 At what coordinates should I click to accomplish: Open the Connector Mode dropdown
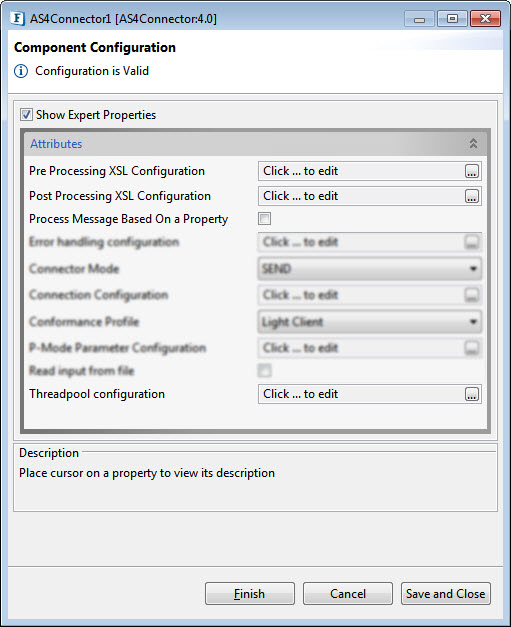click(369, 268)
